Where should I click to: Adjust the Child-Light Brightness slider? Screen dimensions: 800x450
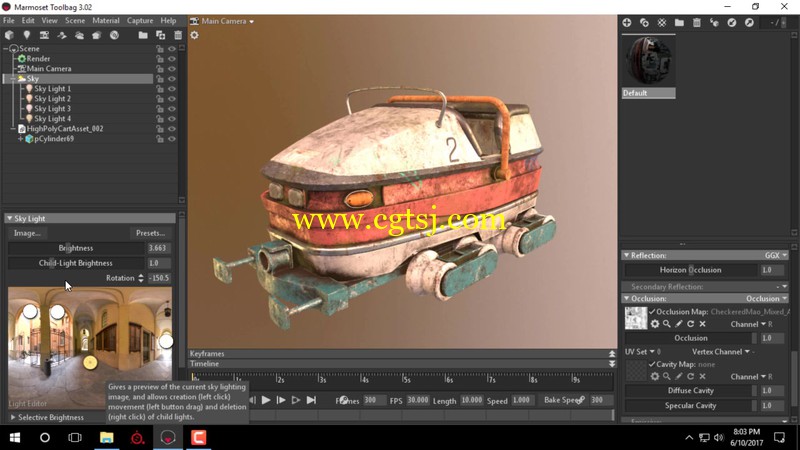coord(76,263)
